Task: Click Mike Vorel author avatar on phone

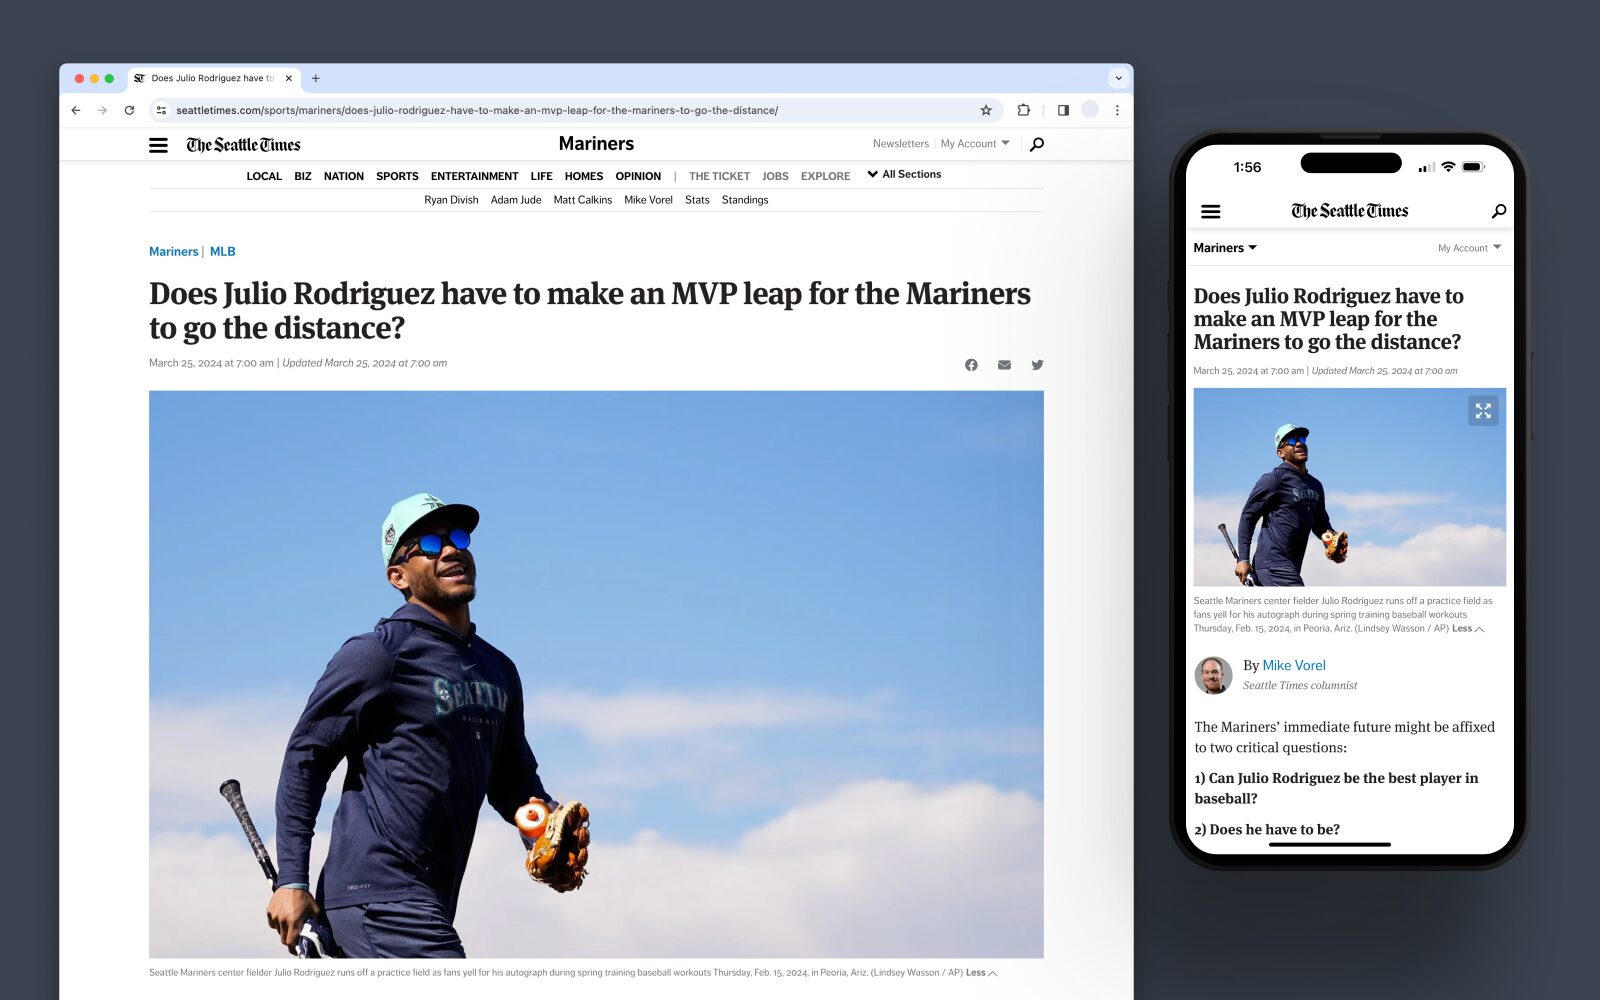Action: 1213,675
